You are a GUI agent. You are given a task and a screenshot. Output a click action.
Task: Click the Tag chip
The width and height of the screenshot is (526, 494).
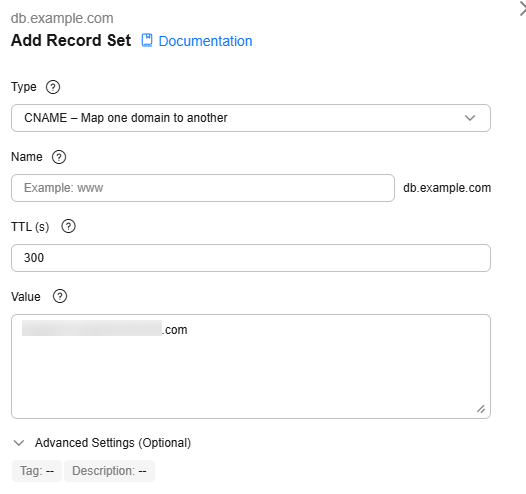coord(37,471)
